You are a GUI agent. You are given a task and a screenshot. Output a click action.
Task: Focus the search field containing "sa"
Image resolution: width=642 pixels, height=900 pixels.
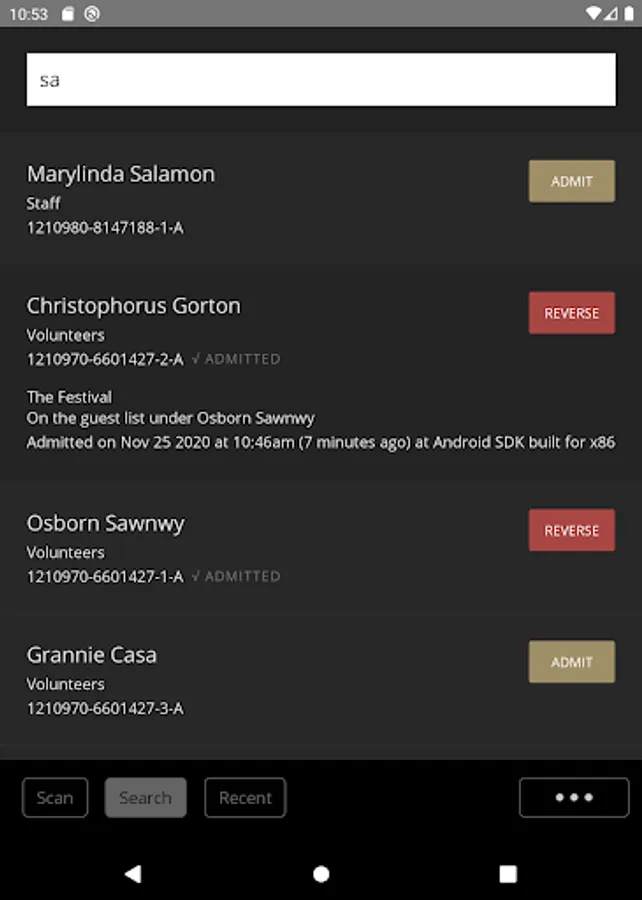[x=321, y=80]
